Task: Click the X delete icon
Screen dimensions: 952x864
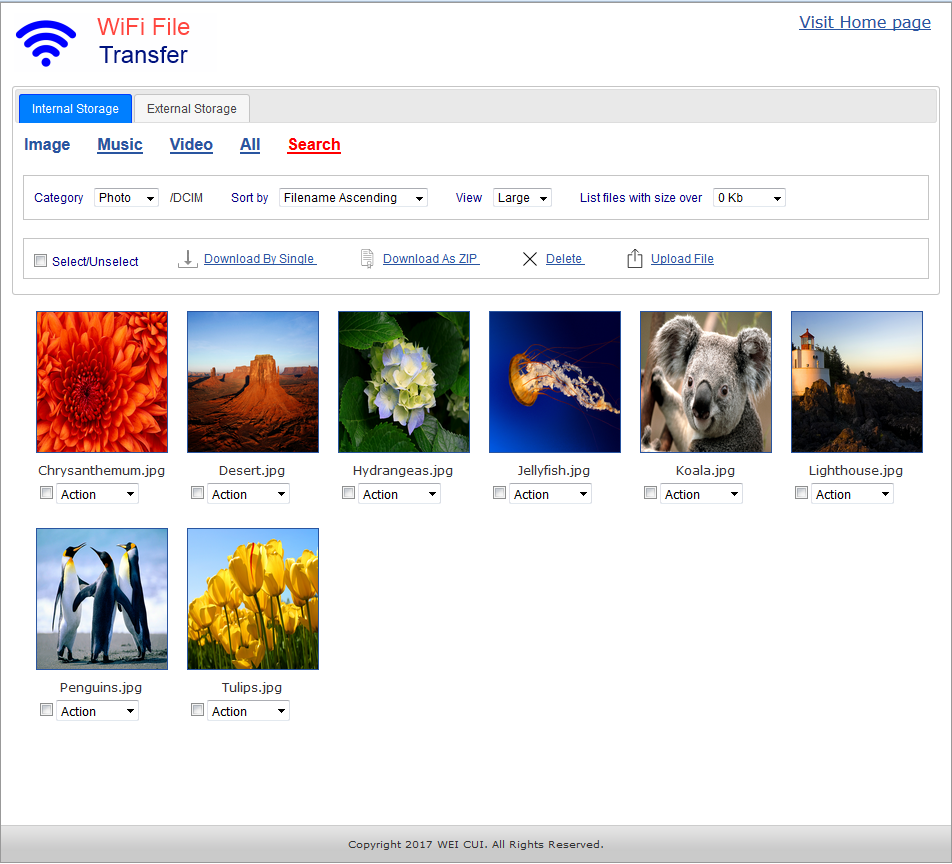Action: (530, 259)
